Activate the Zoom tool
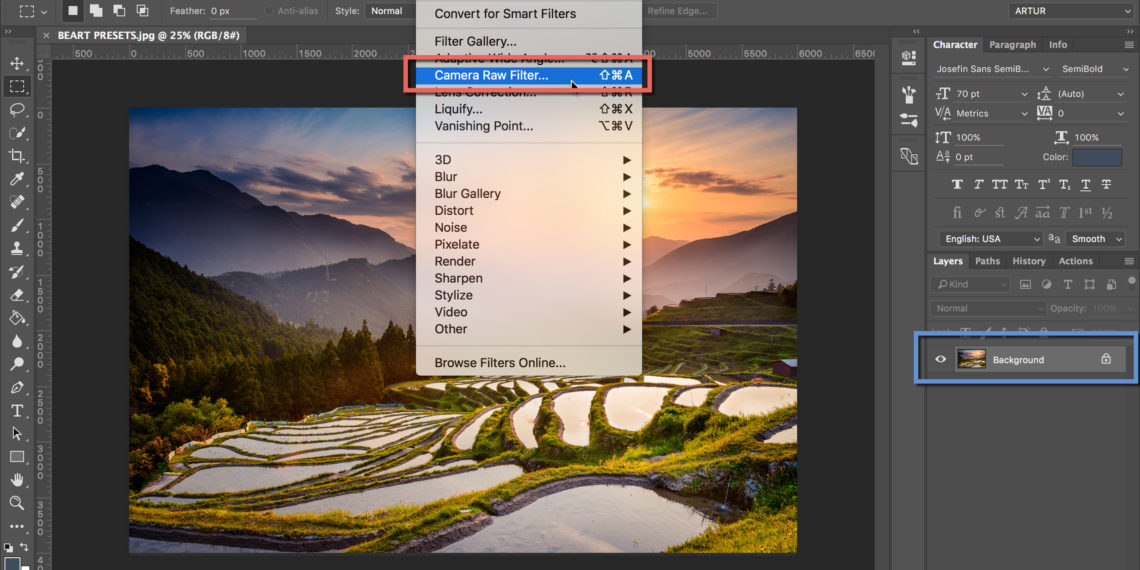Screen dimensions: 1140x570 pos(17,503)
